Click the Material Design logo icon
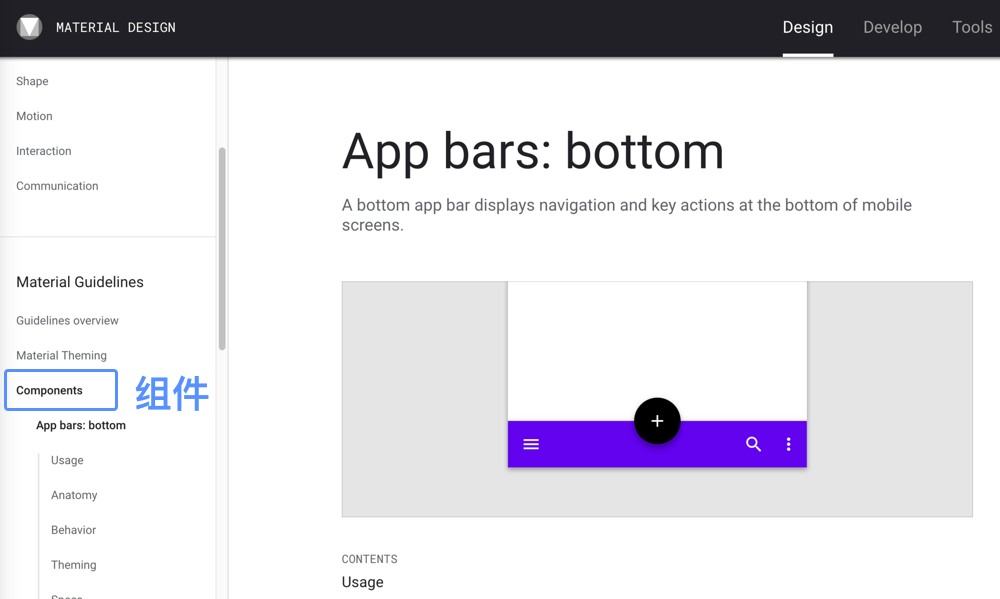Image resolution: width=1000 pixels, height=599 pixels. 29,27
